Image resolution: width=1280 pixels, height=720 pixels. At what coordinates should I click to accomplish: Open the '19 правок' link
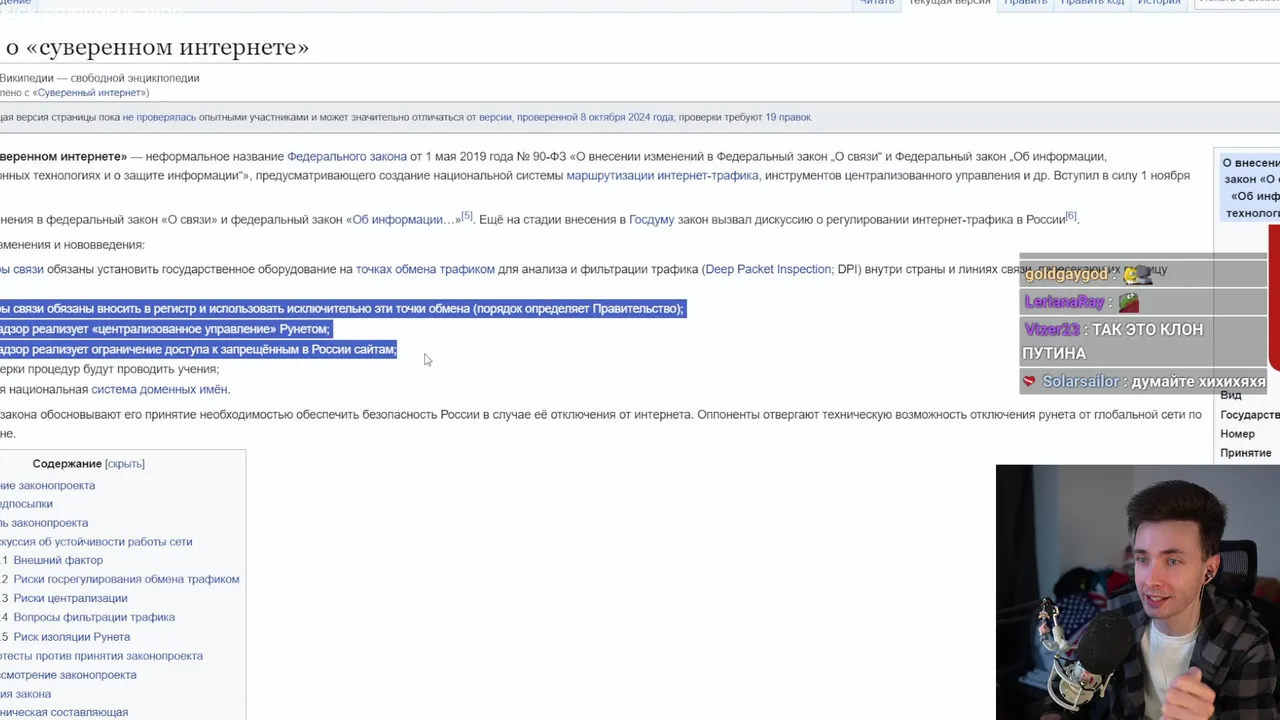point(788,117)
